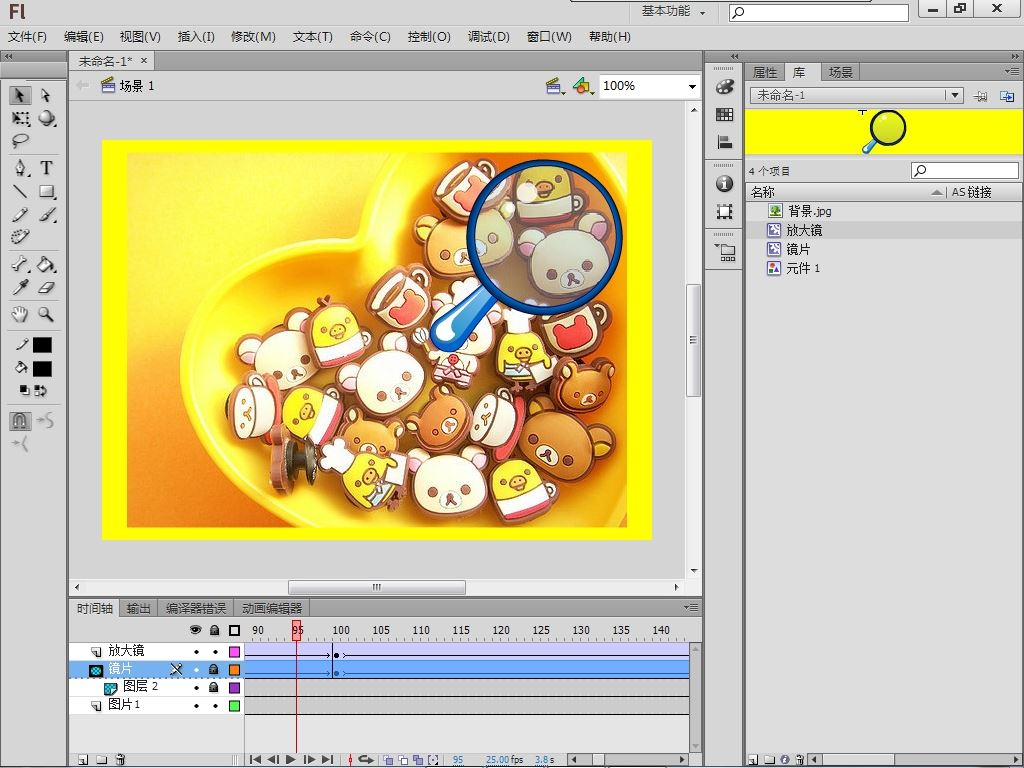The width and height of the screenshot is (1024, 768).
Task: Open the timeline panel options menu
Action: point(691,607)
